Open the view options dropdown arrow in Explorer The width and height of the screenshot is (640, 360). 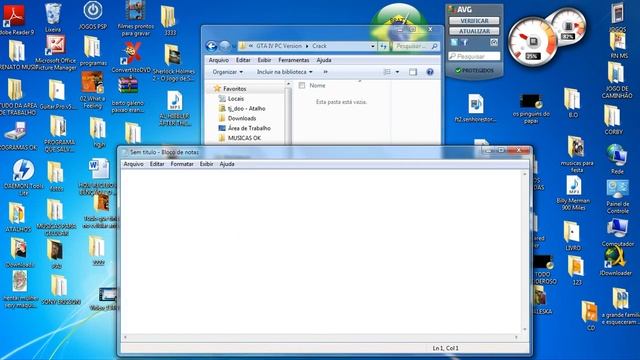(x=397, y=72)
